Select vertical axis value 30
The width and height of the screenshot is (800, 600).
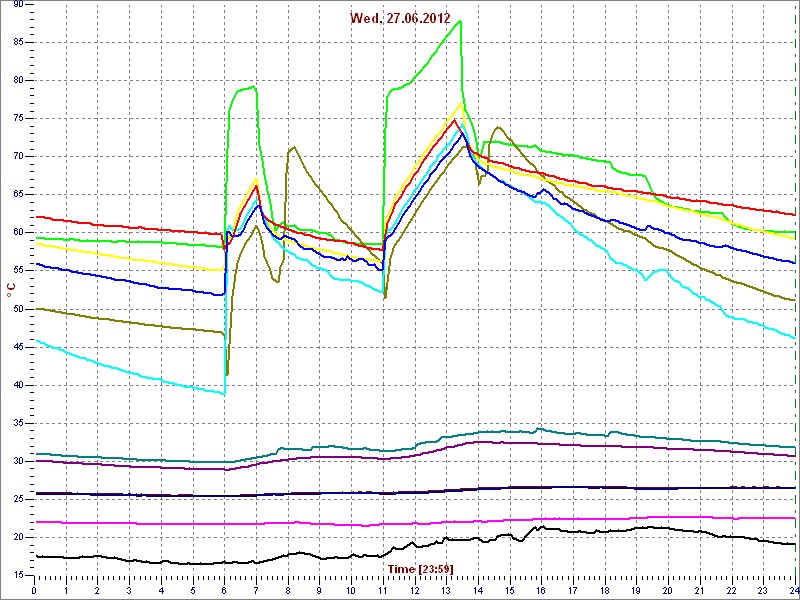pos(18,461)
